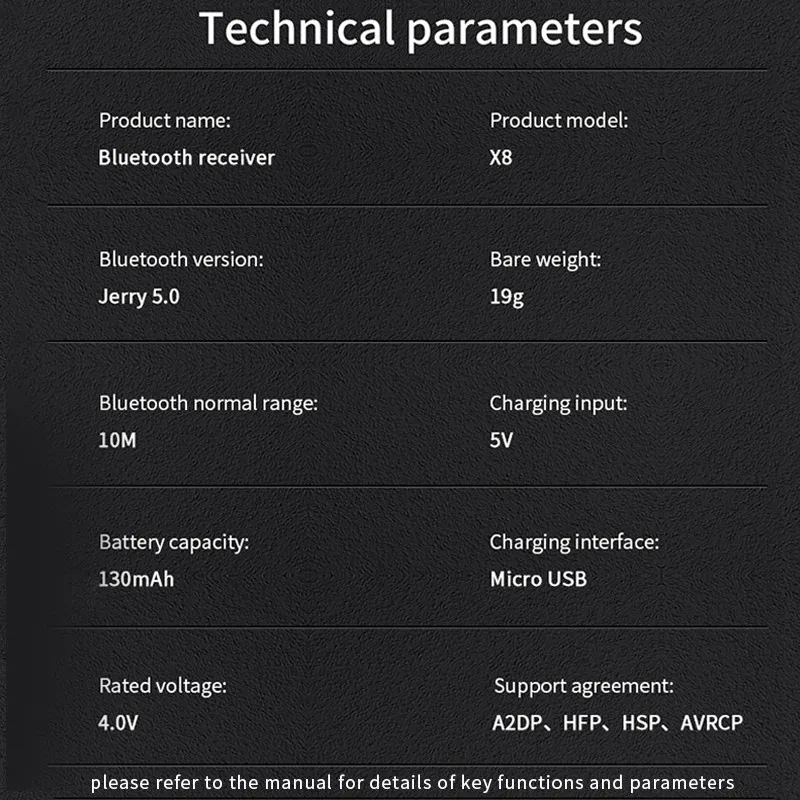Click the 'Bluetooth receiver' value
This screenshot has width=800, height=800.
[x=186, y=158]
